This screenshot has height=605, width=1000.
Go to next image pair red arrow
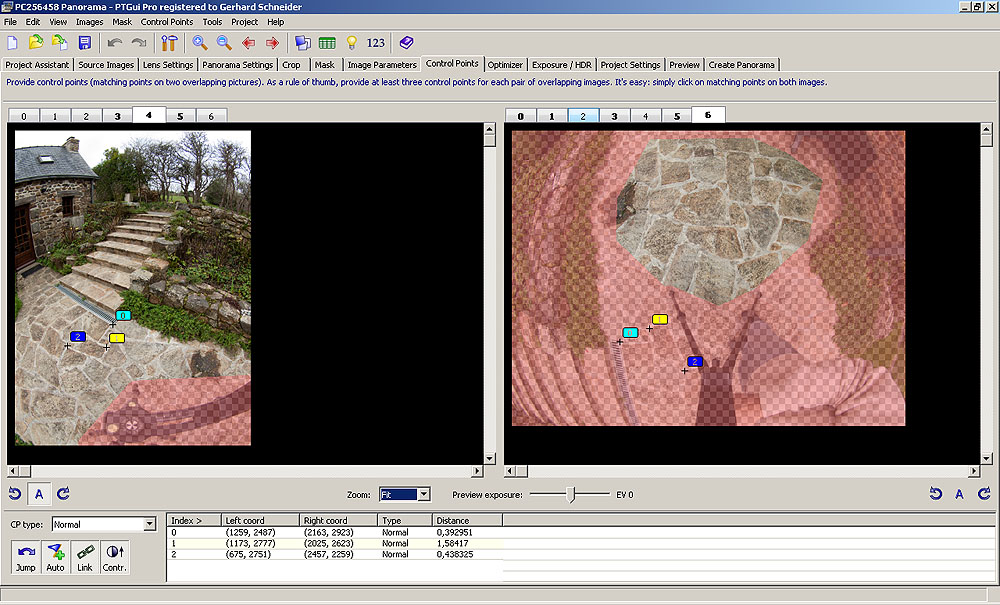point(271,43)
